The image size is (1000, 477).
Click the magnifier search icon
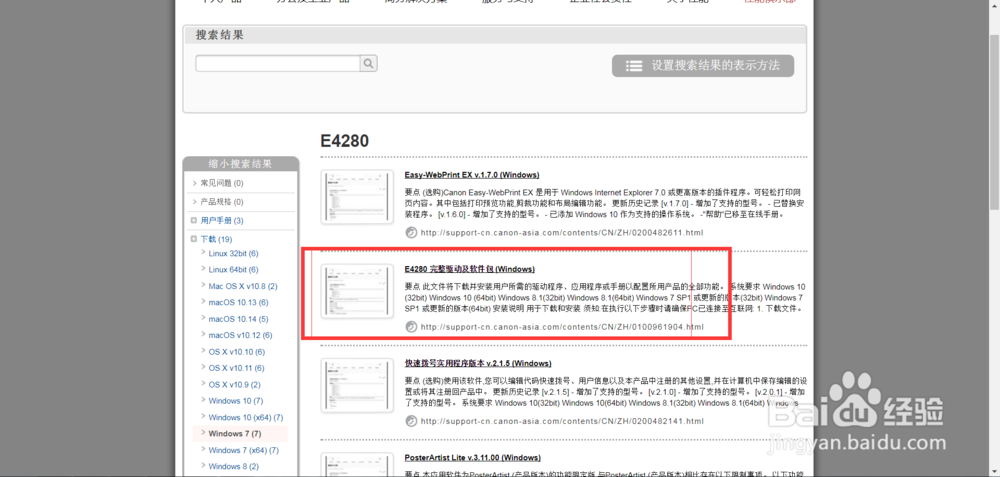pos(369,63)
